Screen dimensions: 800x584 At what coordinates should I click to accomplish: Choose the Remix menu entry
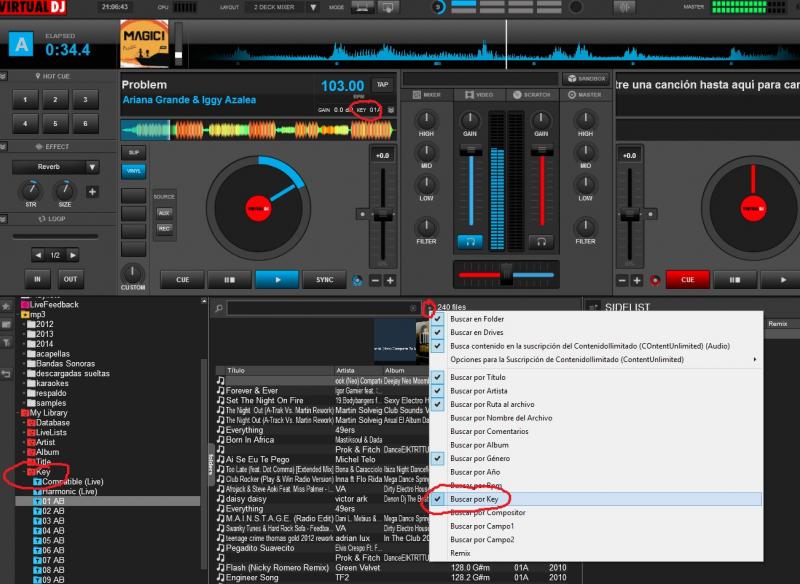(595, 553)
